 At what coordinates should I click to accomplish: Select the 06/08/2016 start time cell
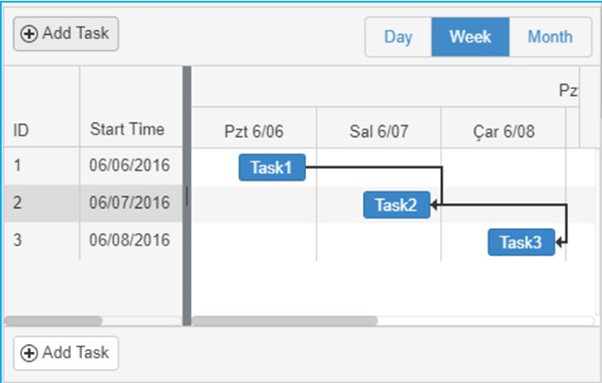tap(131, 241)
